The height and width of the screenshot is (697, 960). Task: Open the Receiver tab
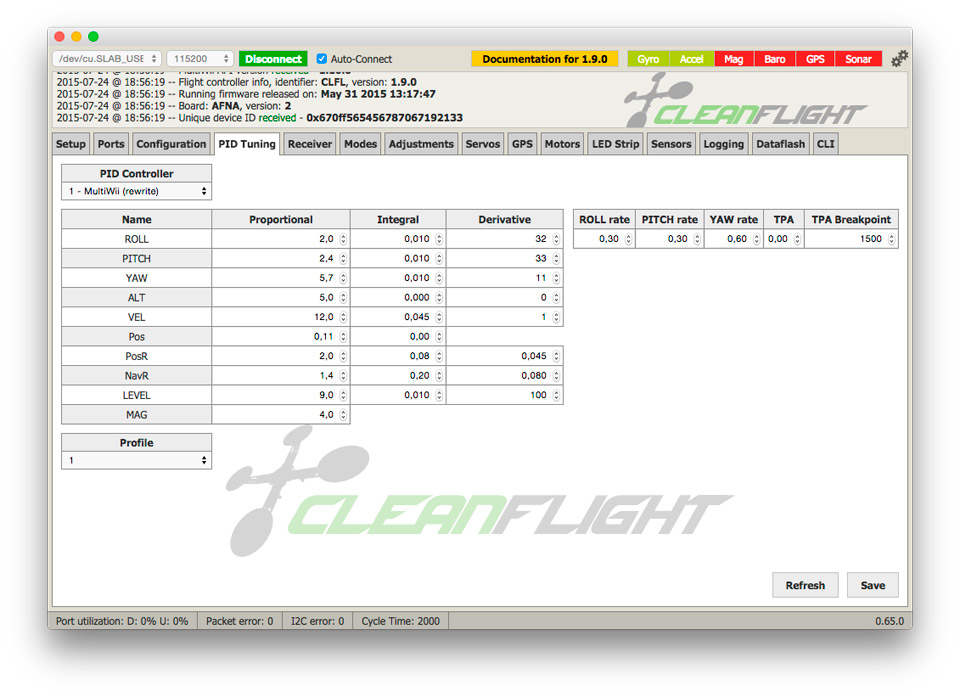[310, 144]
